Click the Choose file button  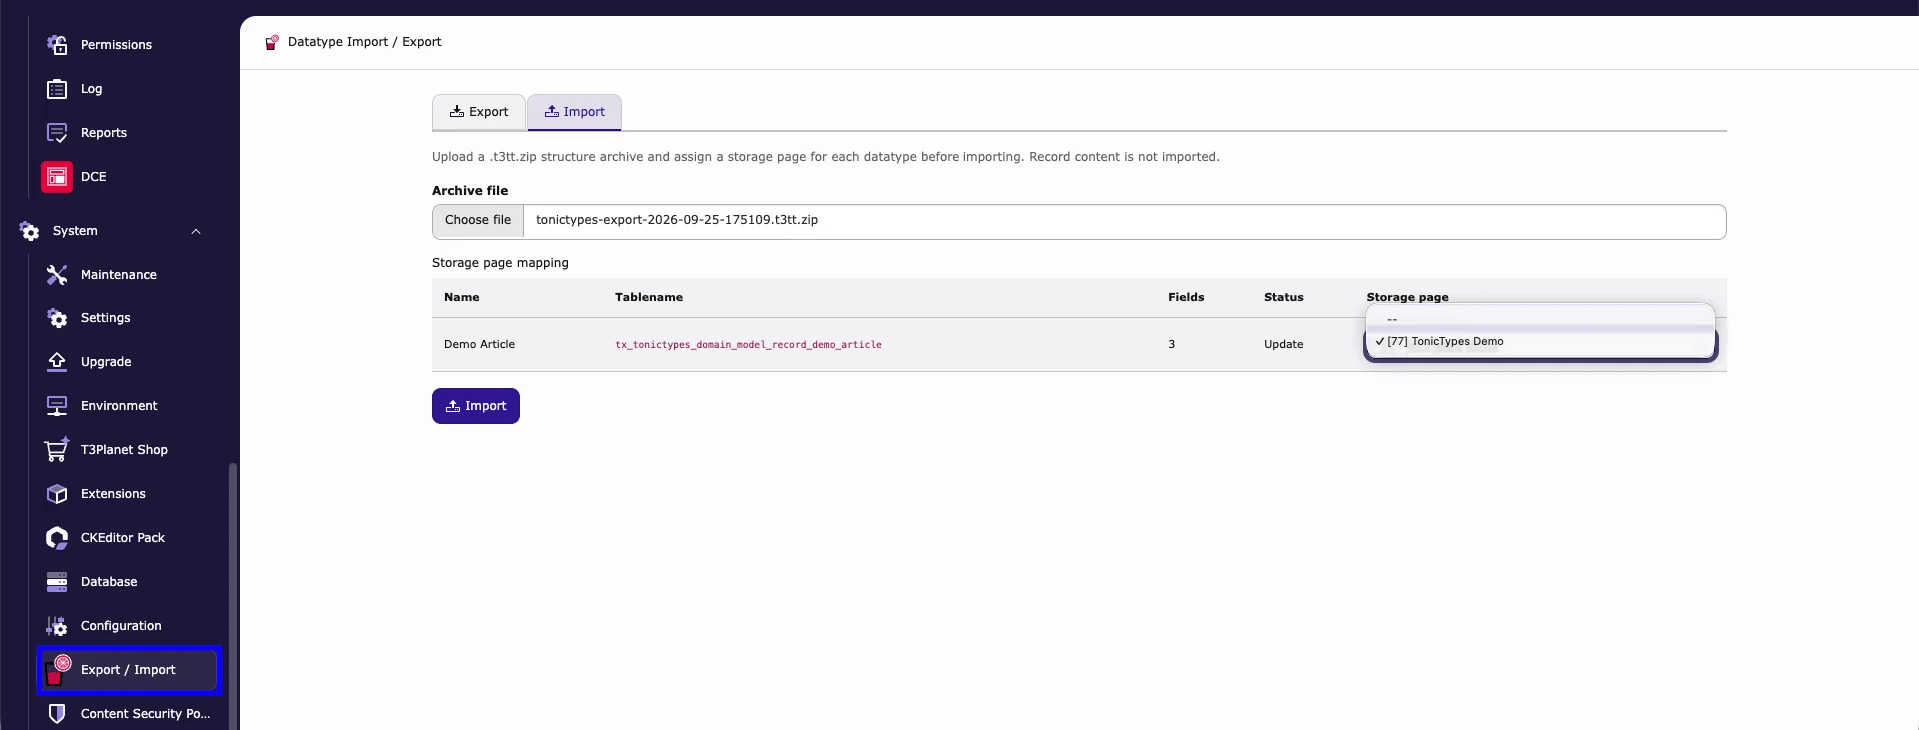478,221
